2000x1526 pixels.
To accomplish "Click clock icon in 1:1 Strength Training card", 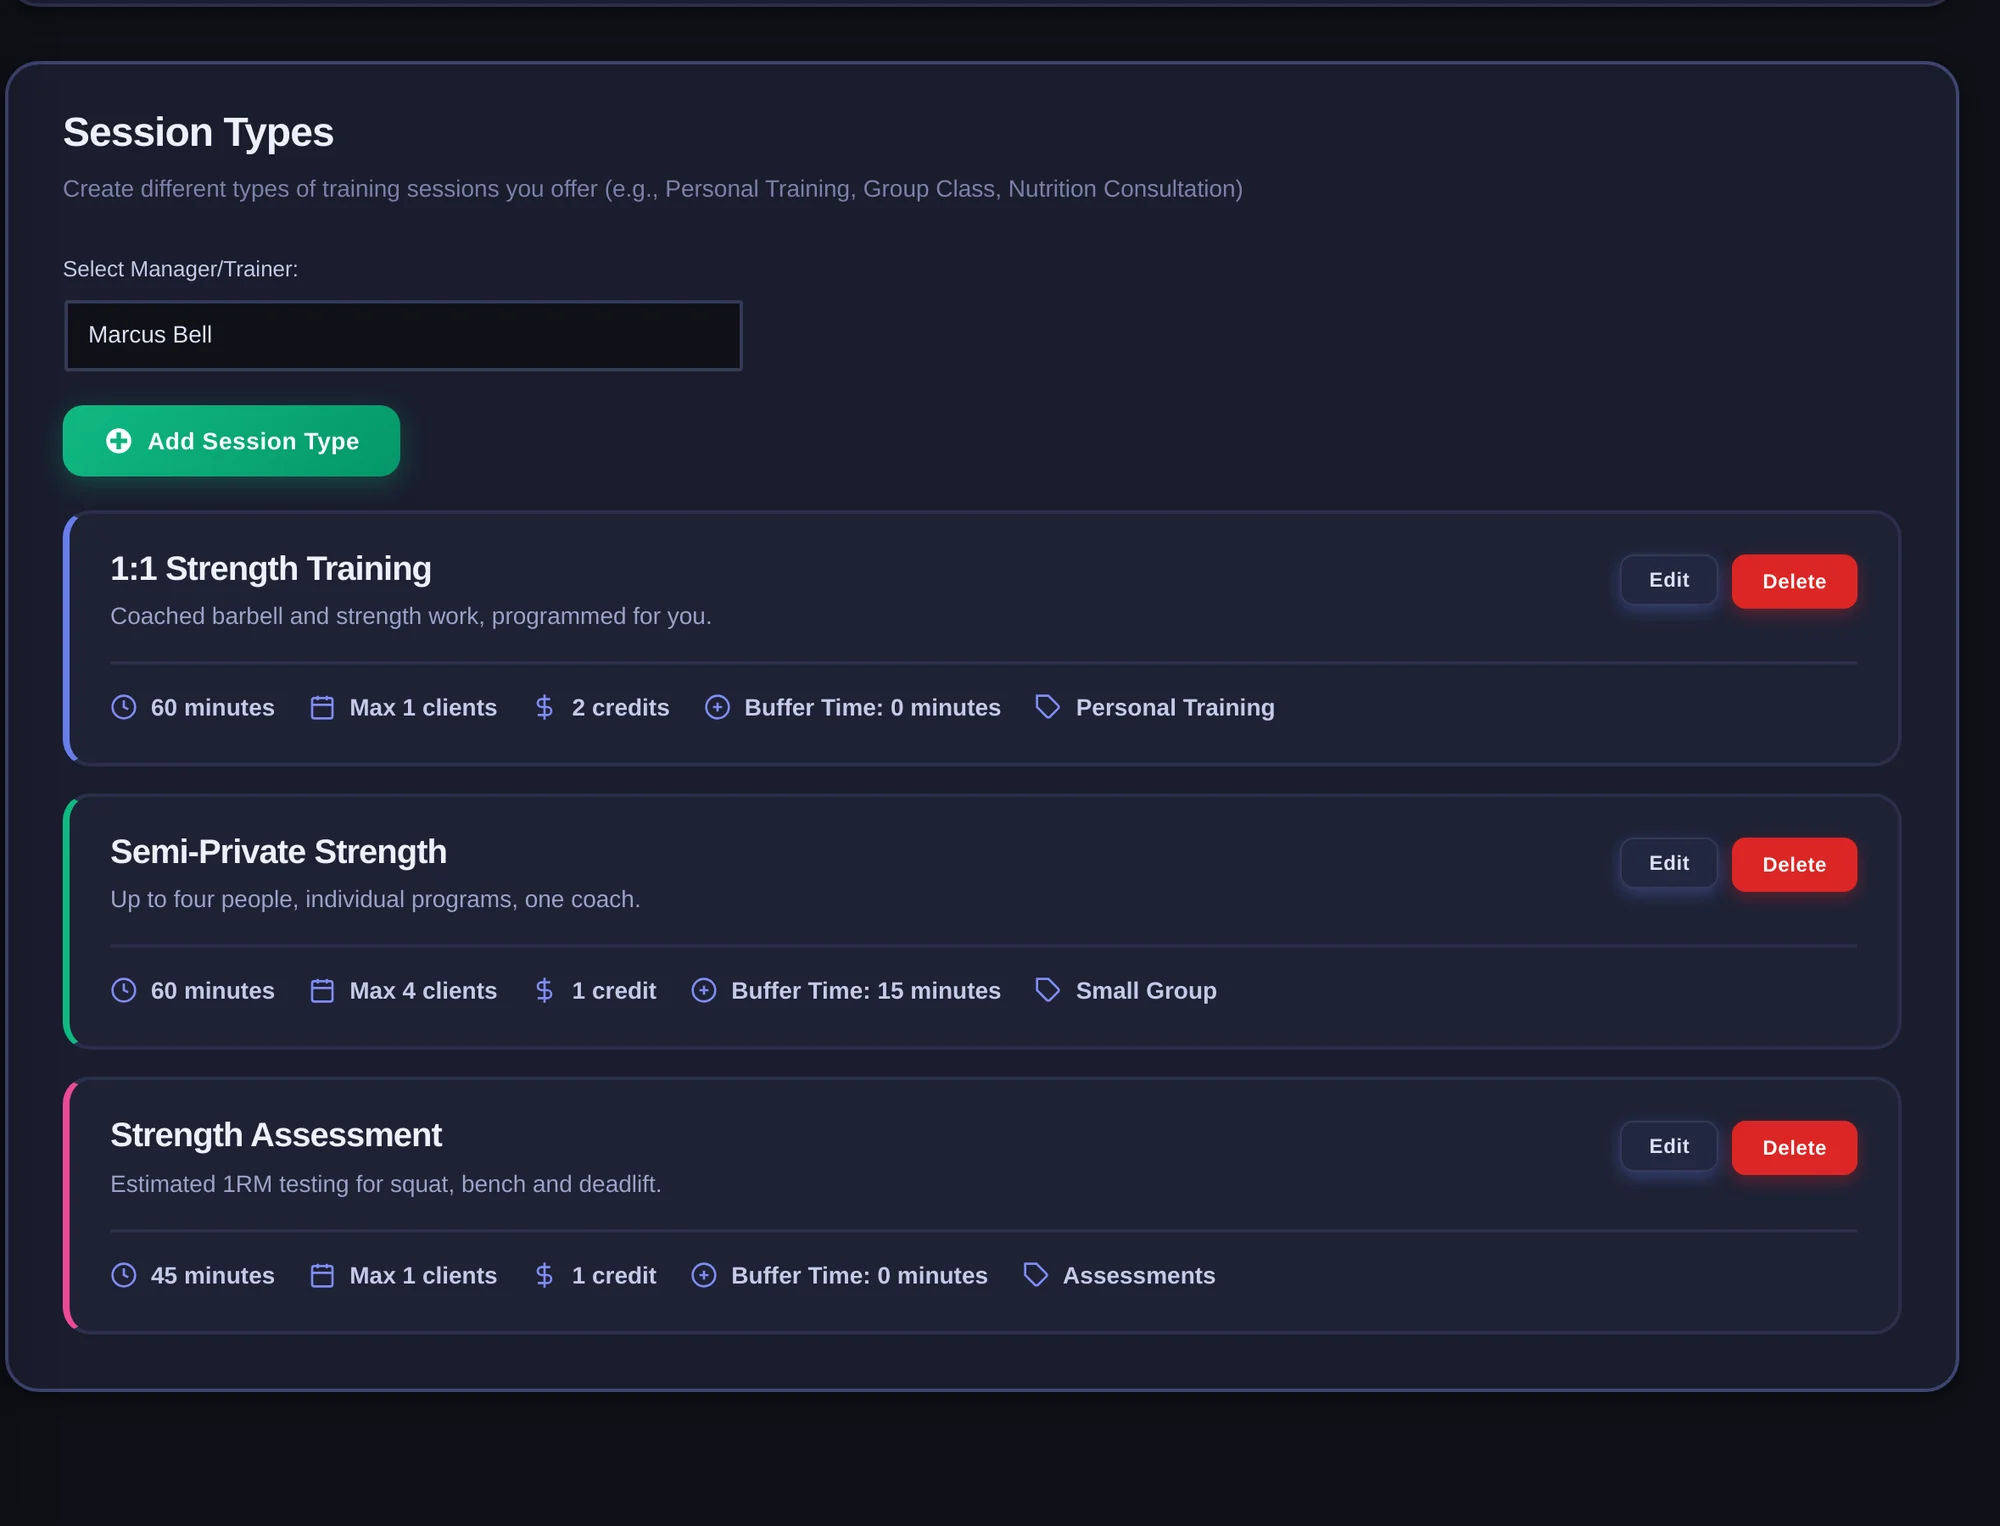I will [x=123, y=707].
